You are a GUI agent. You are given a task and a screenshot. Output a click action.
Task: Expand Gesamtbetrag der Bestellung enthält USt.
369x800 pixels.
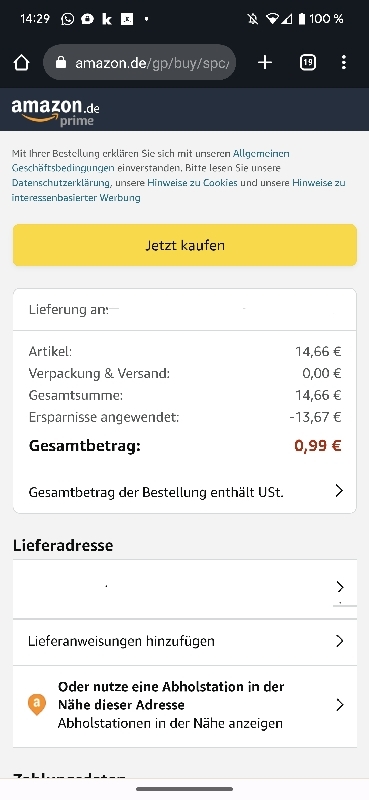click(185, 492)
